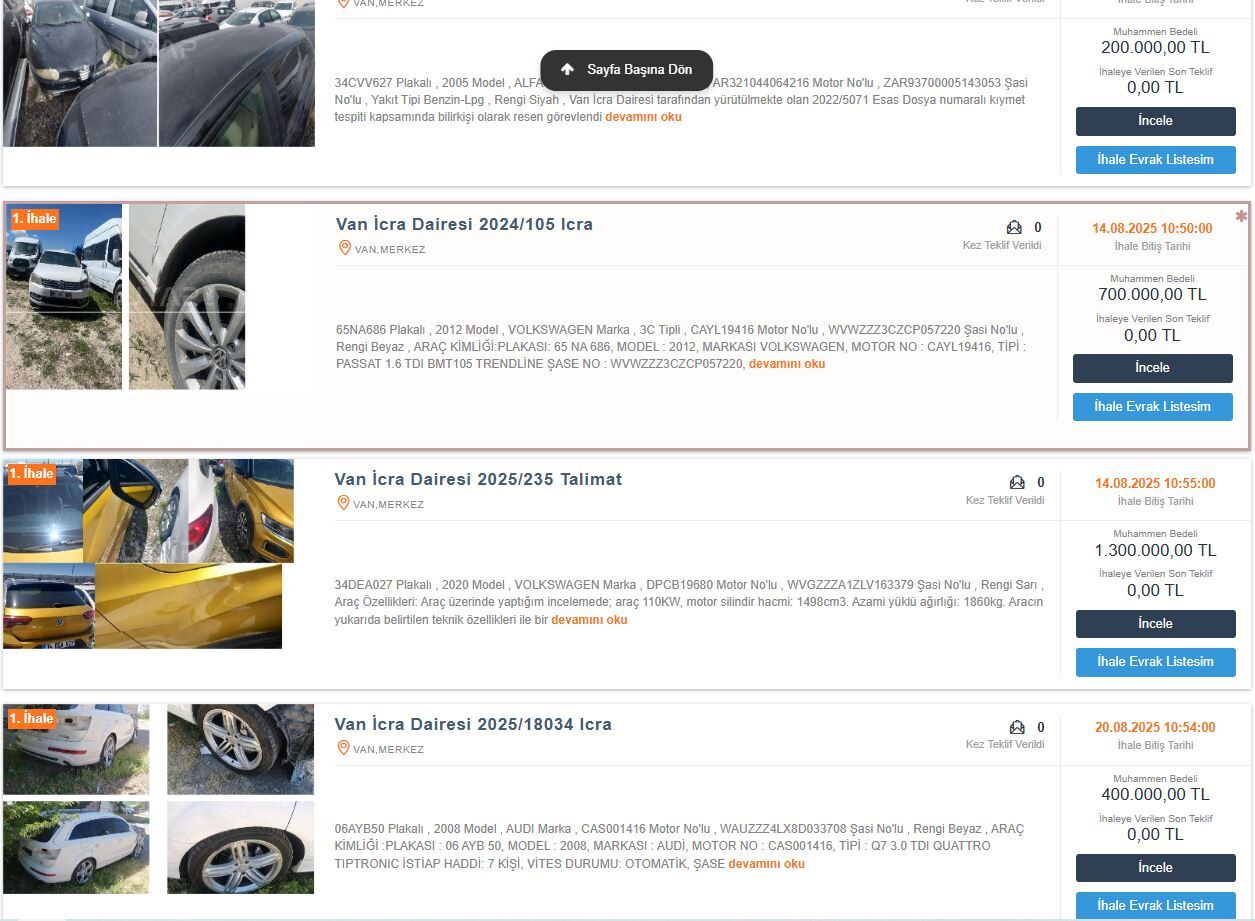Open the Van İcra Dairesi 2025/18034 Icra title
The height and width of the screenshot is (921, 1255).
[473, 724]
